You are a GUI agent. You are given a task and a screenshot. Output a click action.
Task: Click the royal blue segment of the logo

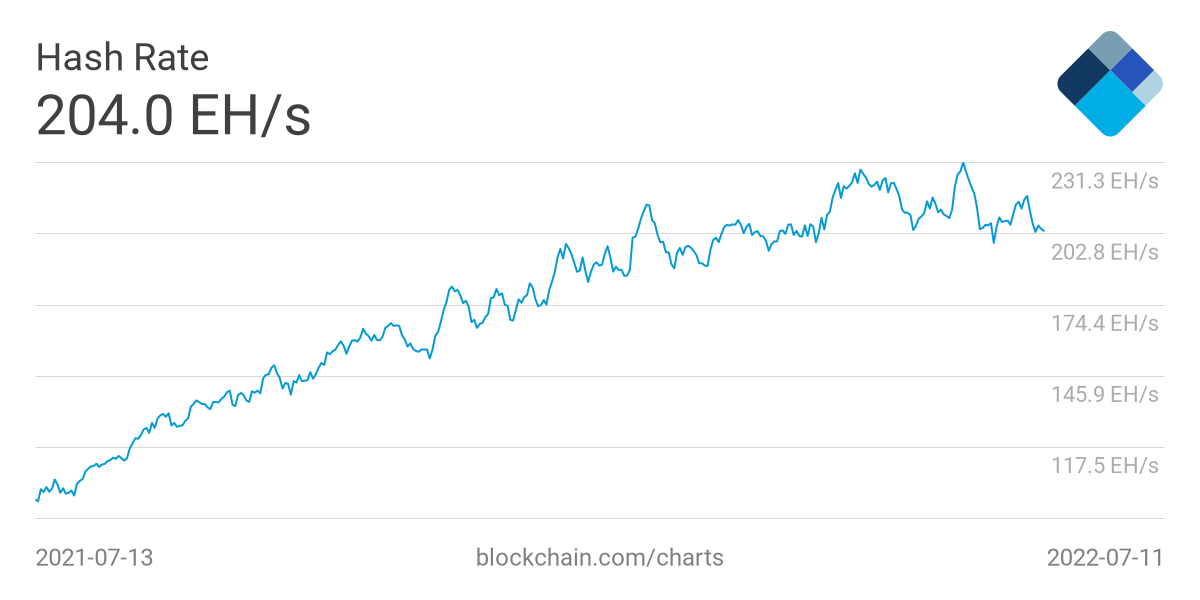tap(1133, 68)
